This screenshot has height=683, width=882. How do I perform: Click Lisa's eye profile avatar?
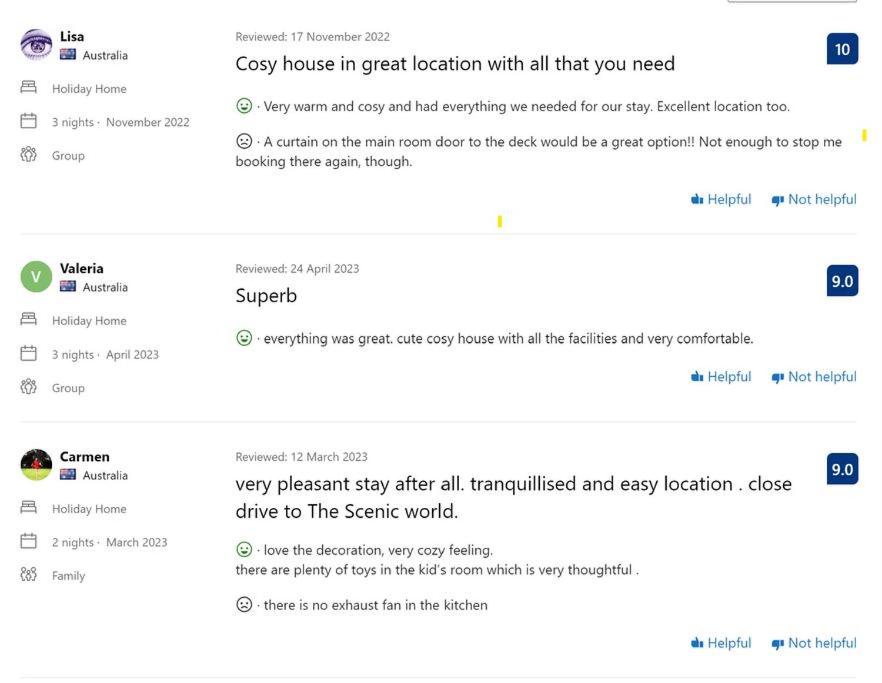[x=36, y=44]
